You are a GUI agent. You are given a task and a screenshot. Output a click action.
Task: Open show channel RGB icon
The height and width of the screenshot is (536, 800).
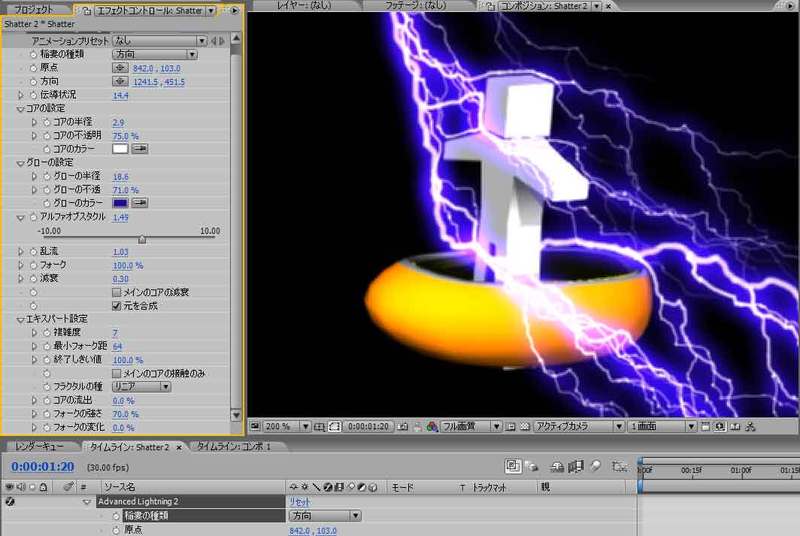(x=432, y=426)
